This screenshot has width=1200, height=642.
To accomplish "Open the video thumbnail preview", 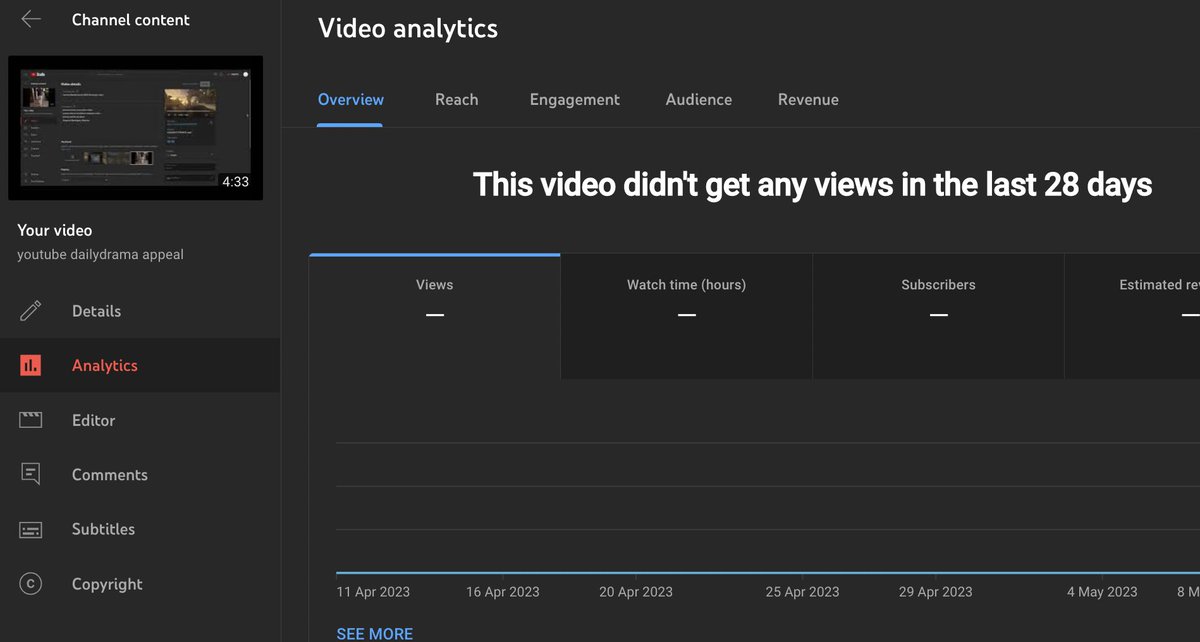I will tap(135, 128).
